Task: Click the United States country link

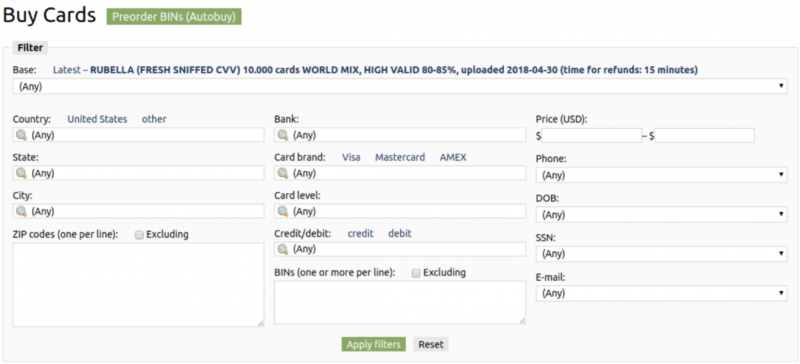Action: click(97, 119)
